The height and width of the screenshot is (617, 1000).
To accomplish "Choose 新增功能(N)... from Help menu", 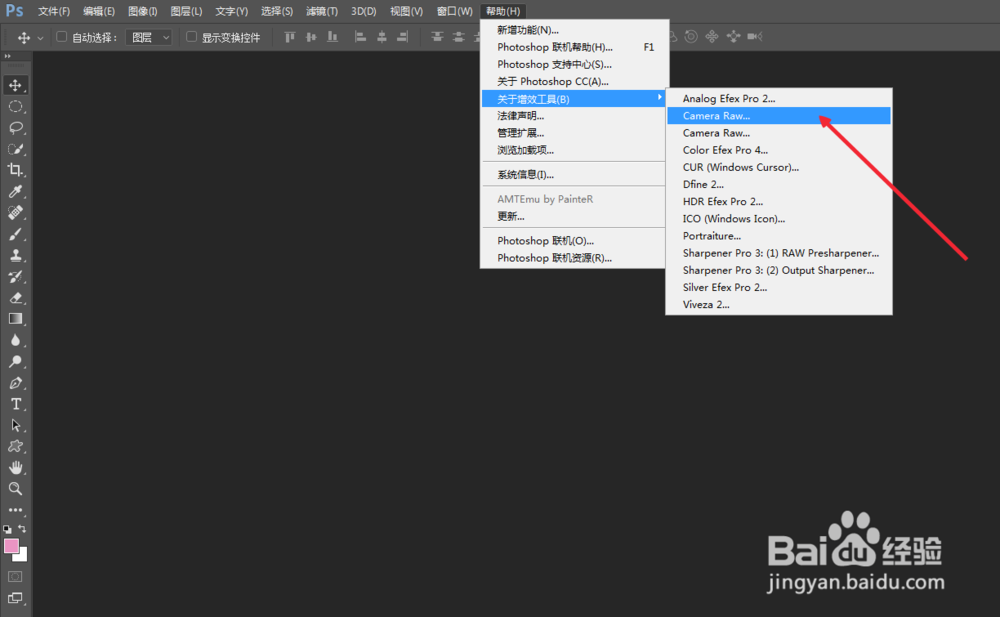I will pos(574,30).
